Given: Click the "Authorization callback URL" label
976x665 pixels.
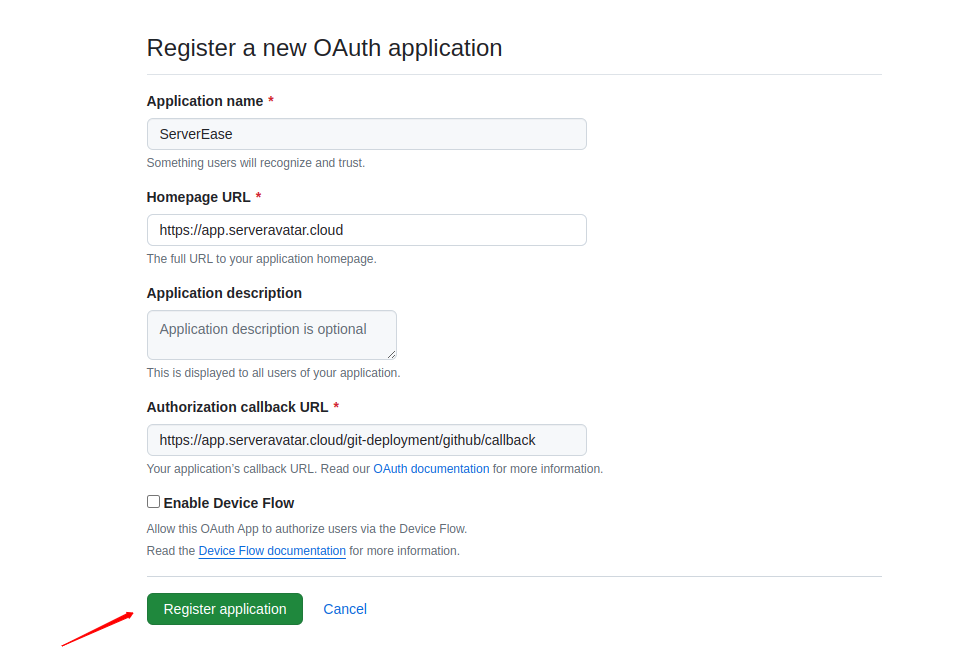Looking at the screenshot, I should (x=237, y=407).
